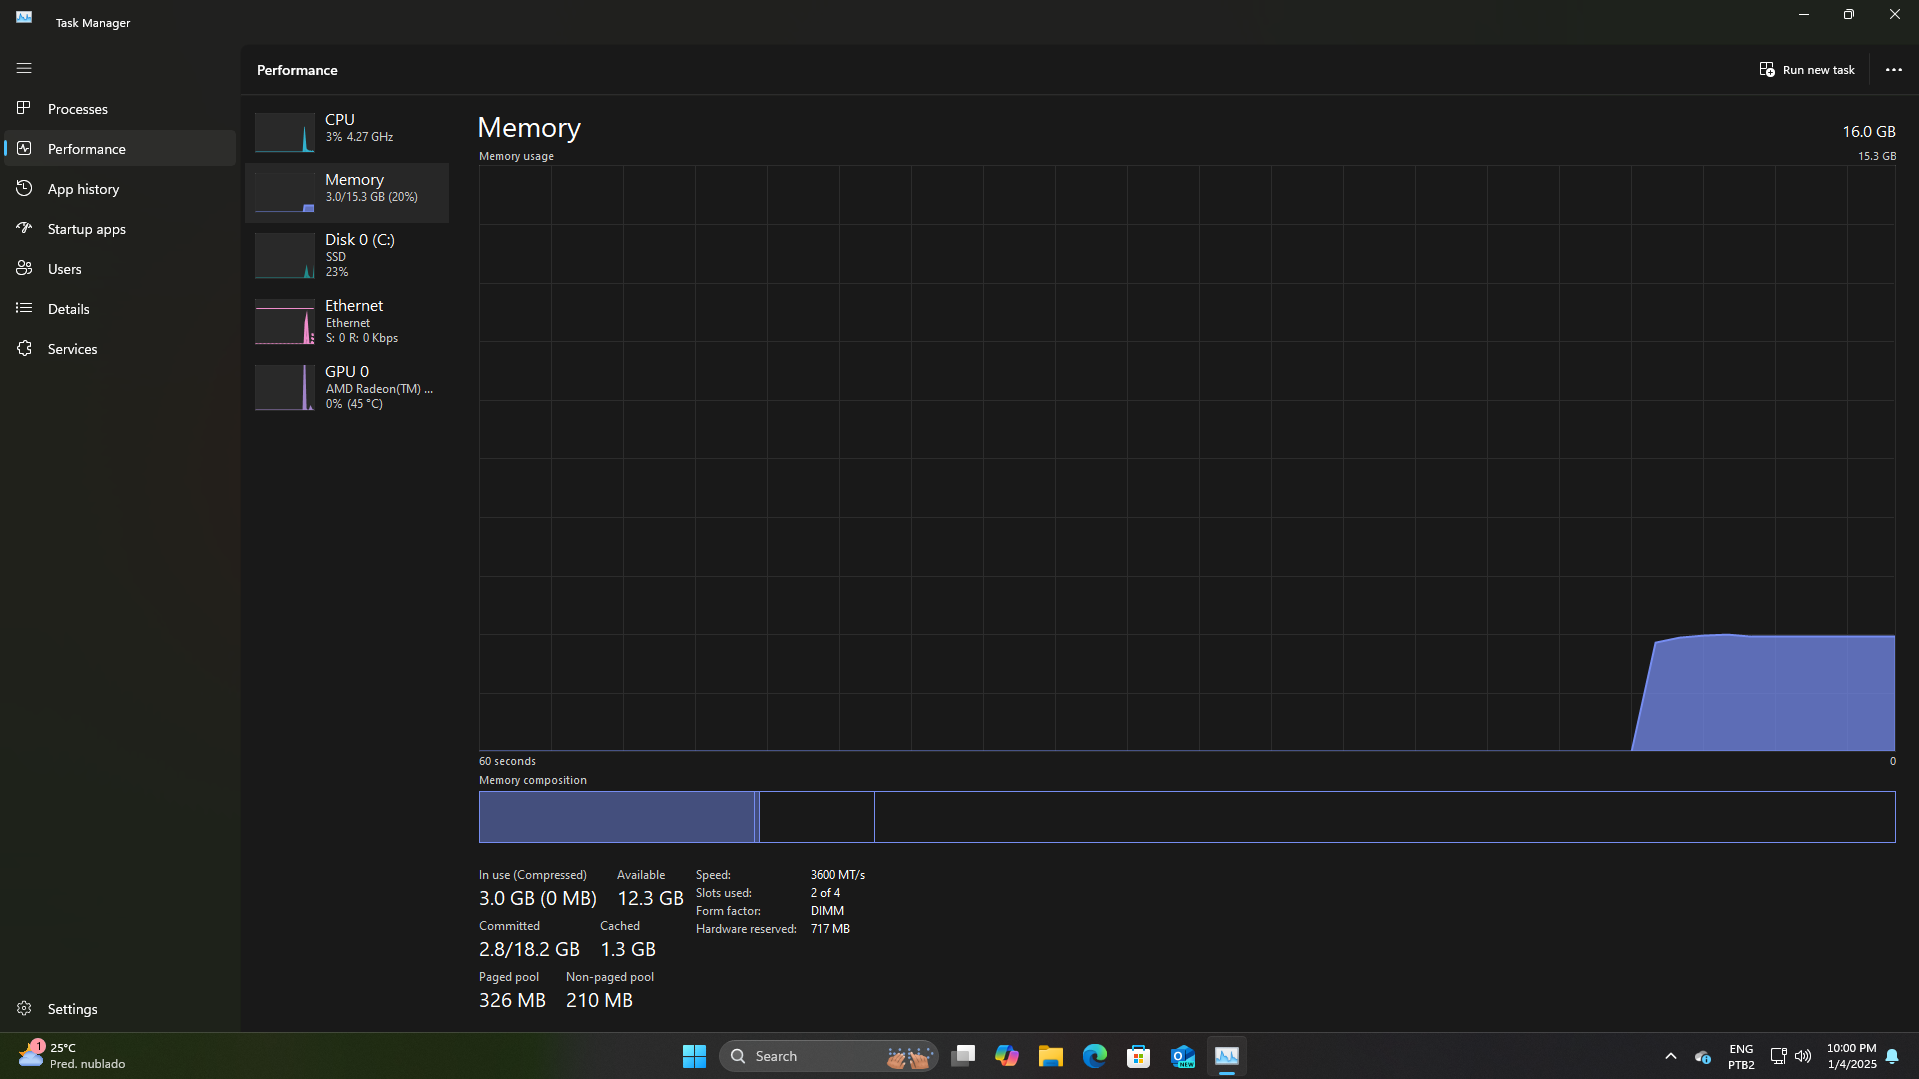Open Task View from taskbar

pyautogui.click(x=963, y=1056)
